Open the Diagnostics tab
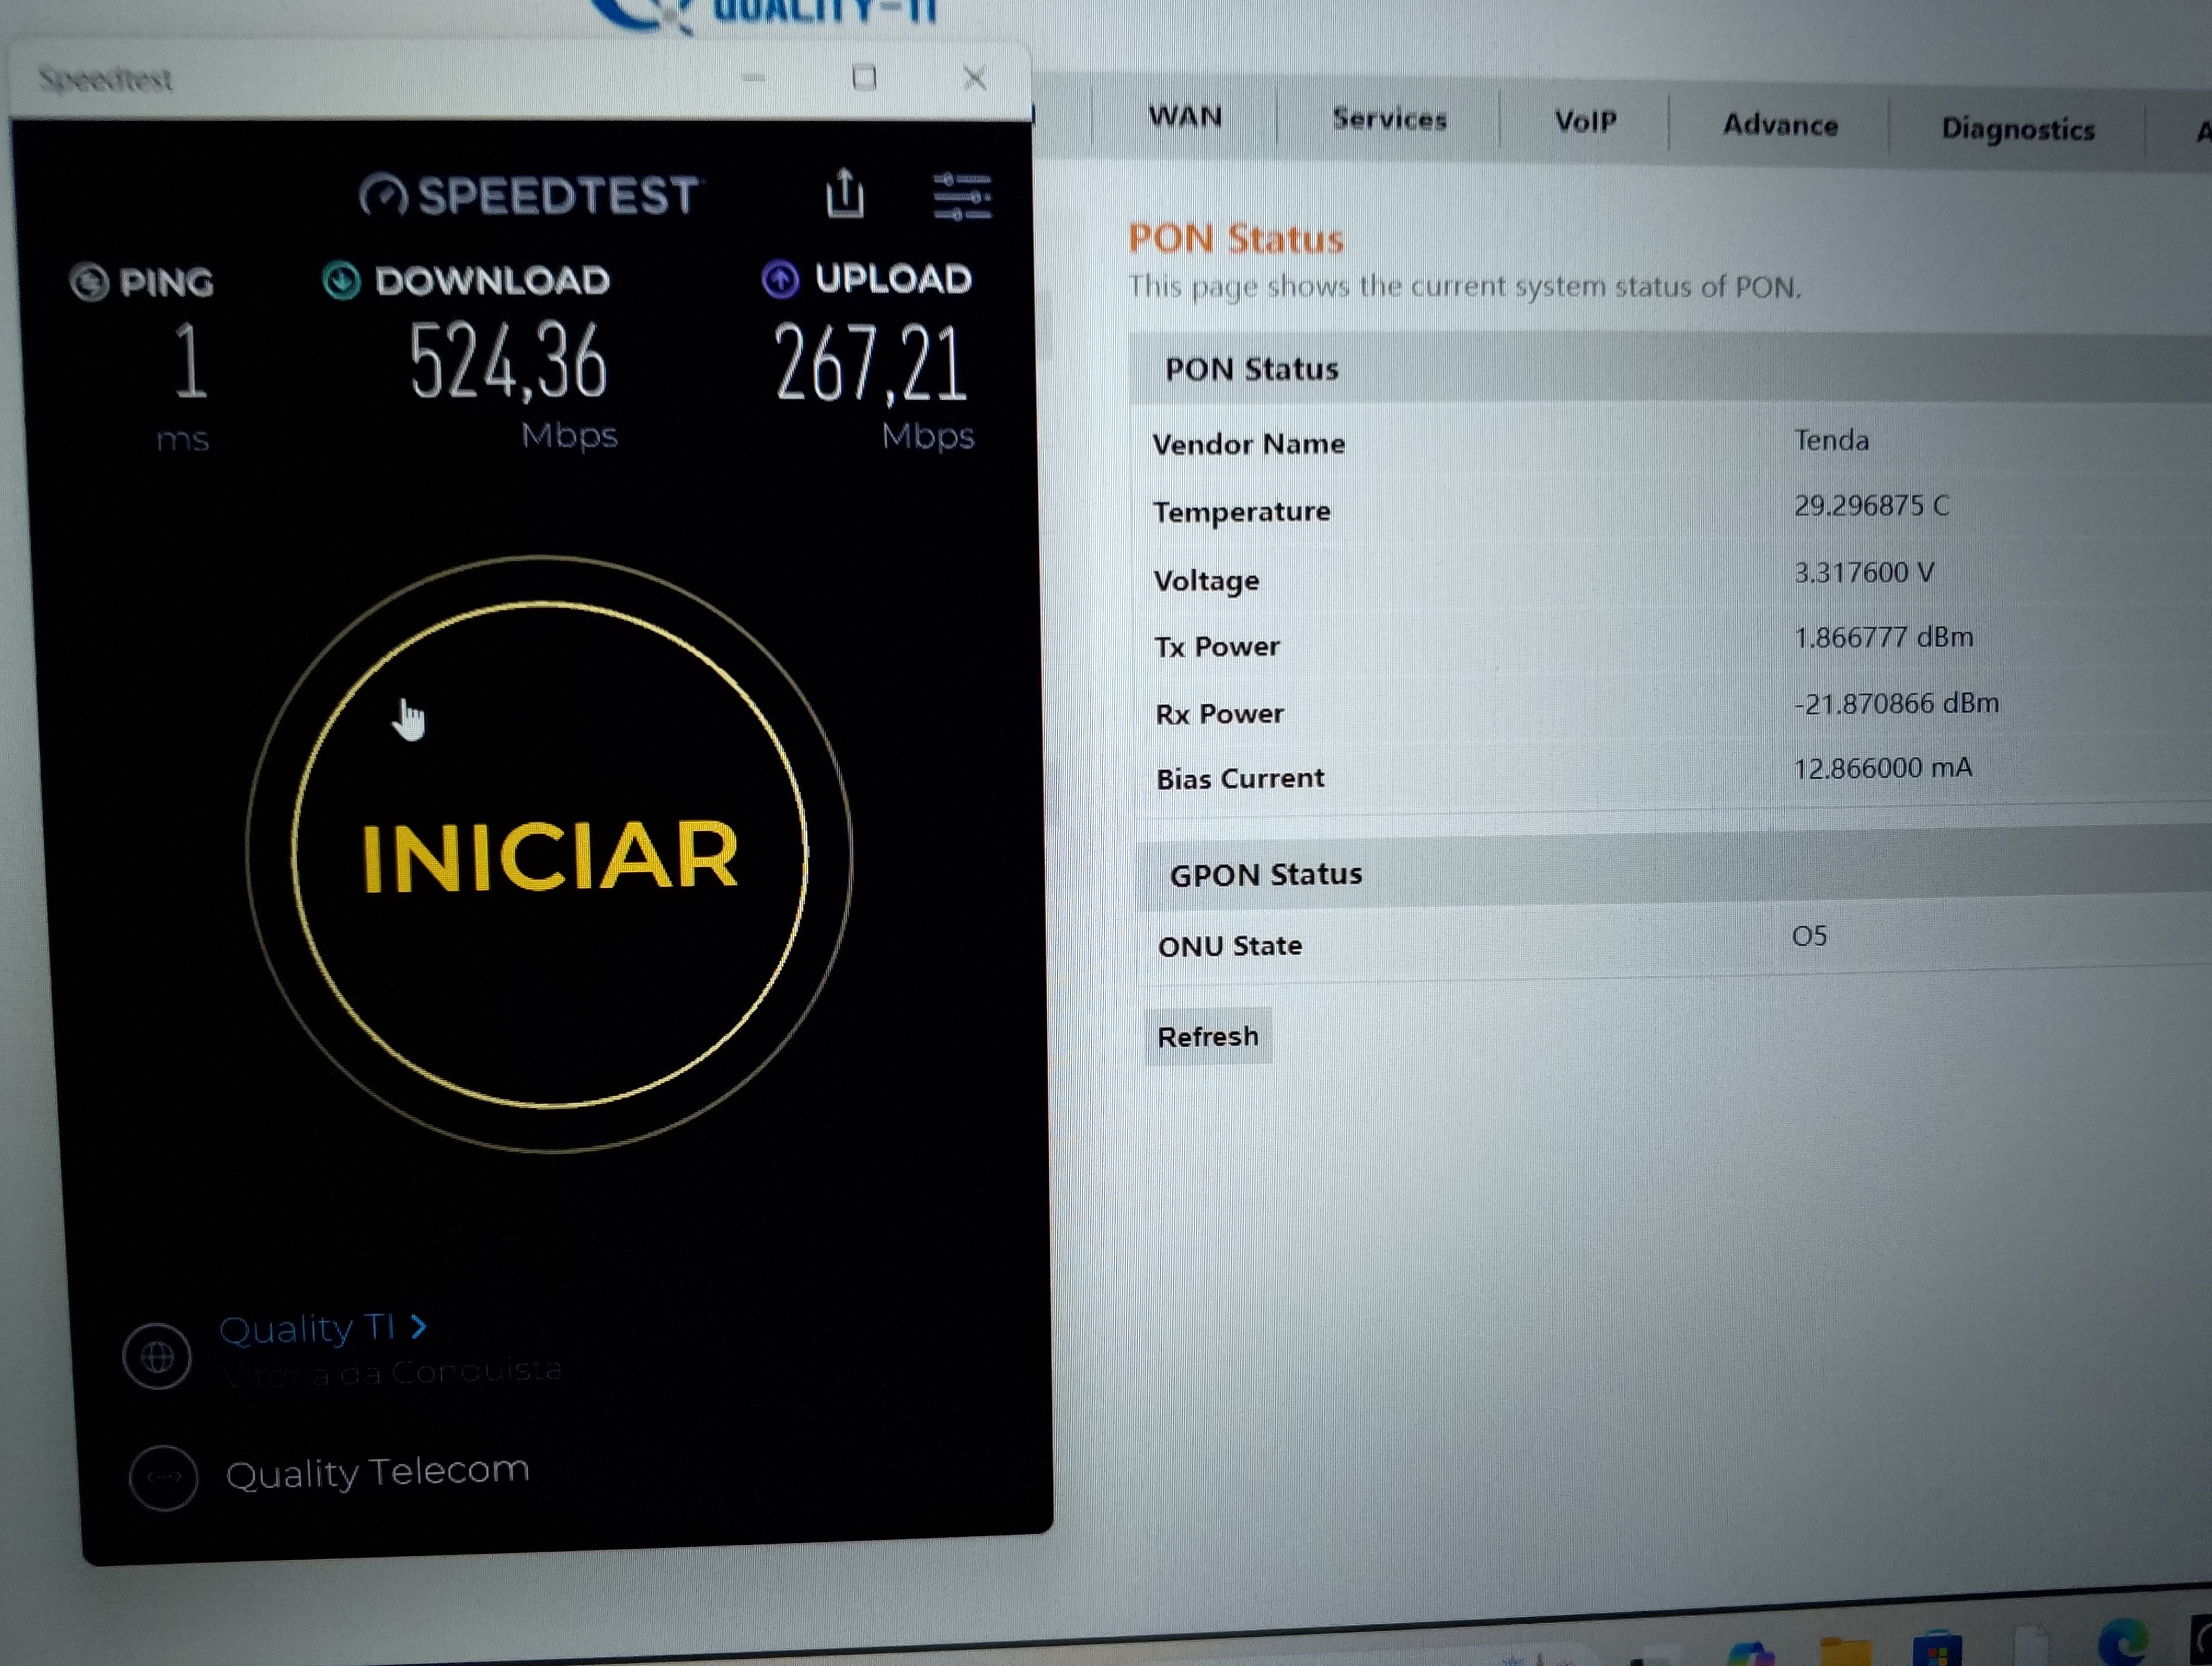 (2017, 129)
